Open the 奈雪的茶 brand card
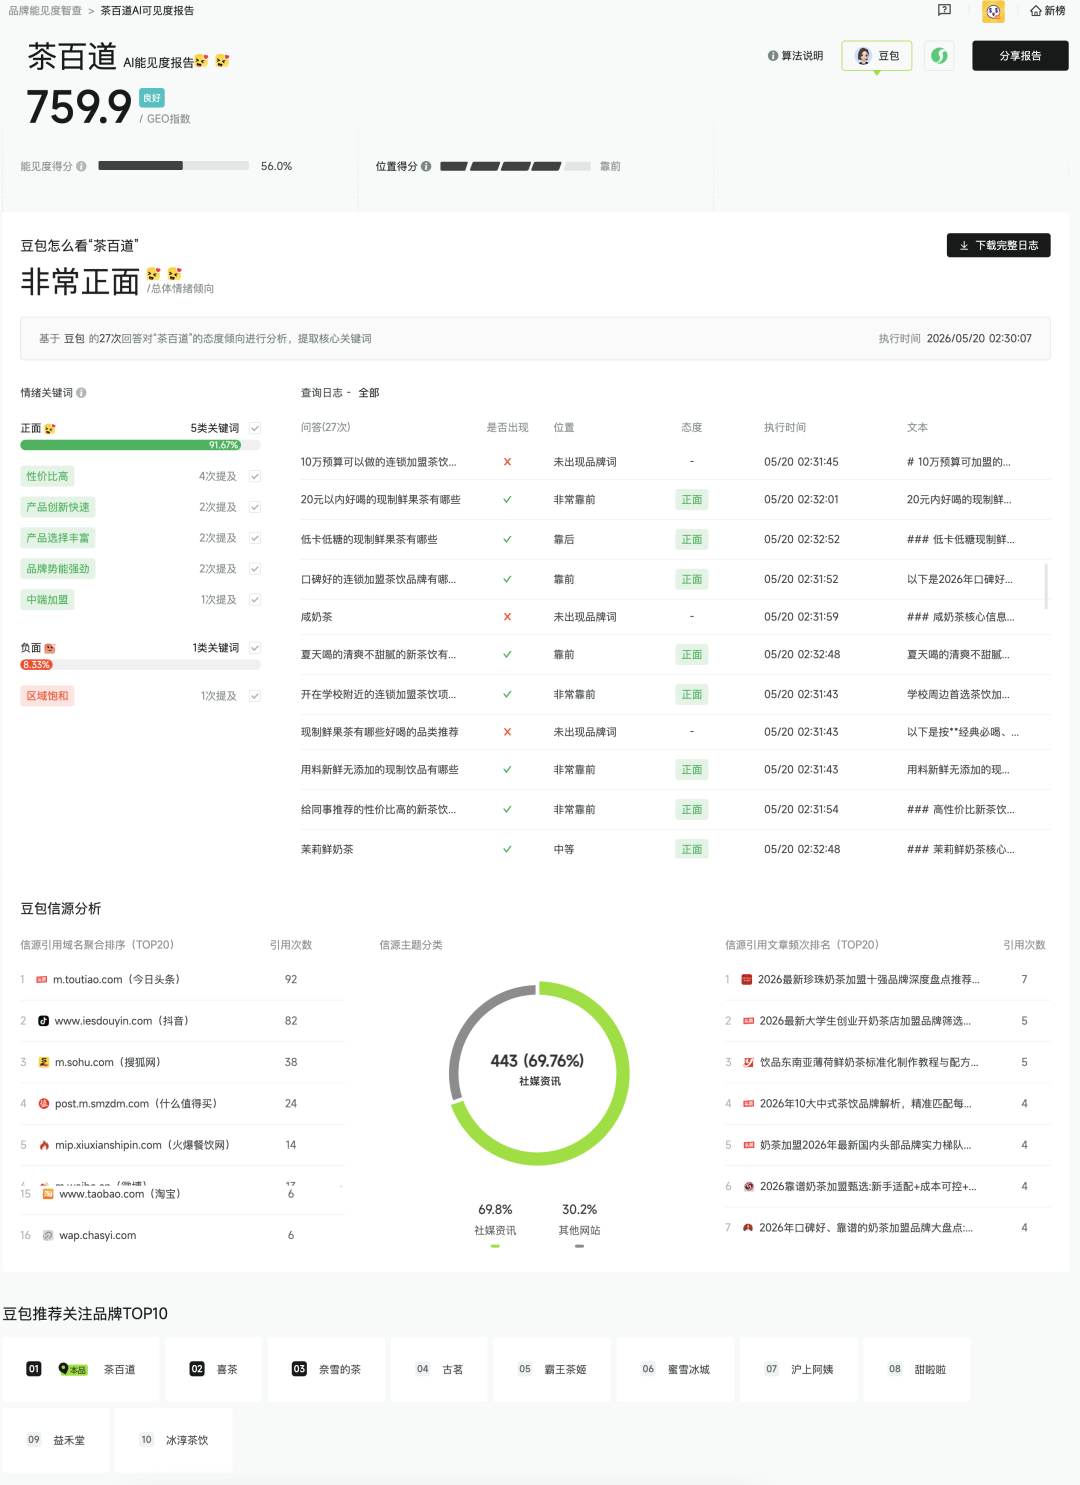The image size is (1080, 1485). (326, 1369)
